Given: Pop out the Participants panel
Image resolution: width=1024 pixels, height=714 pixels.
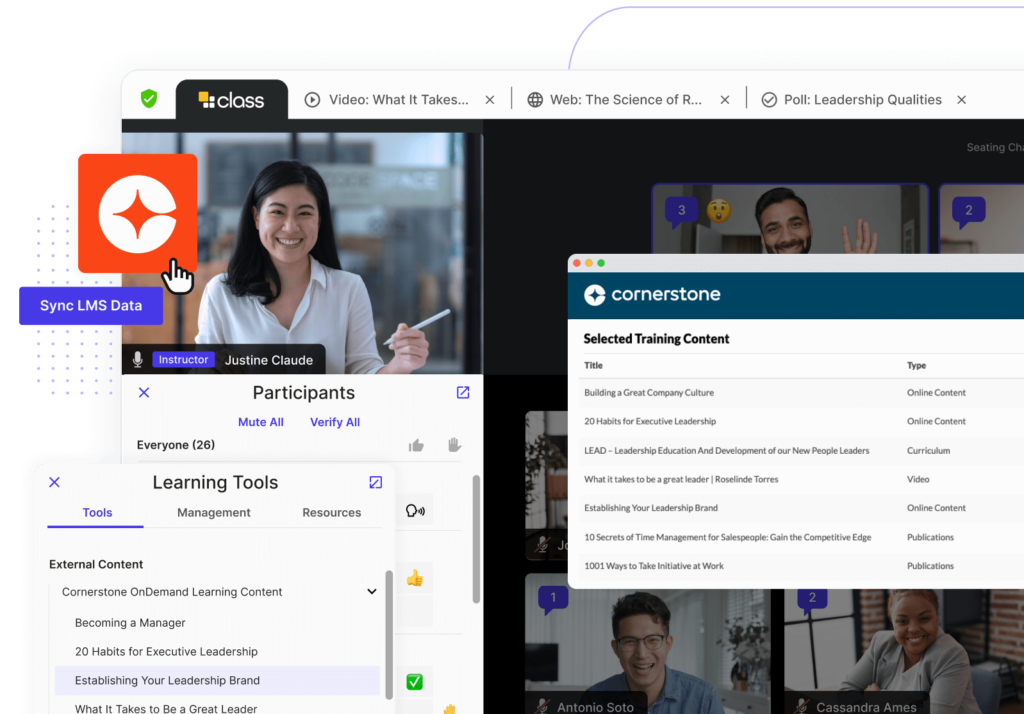Looking at the screenshot, I should pos(462,392).
